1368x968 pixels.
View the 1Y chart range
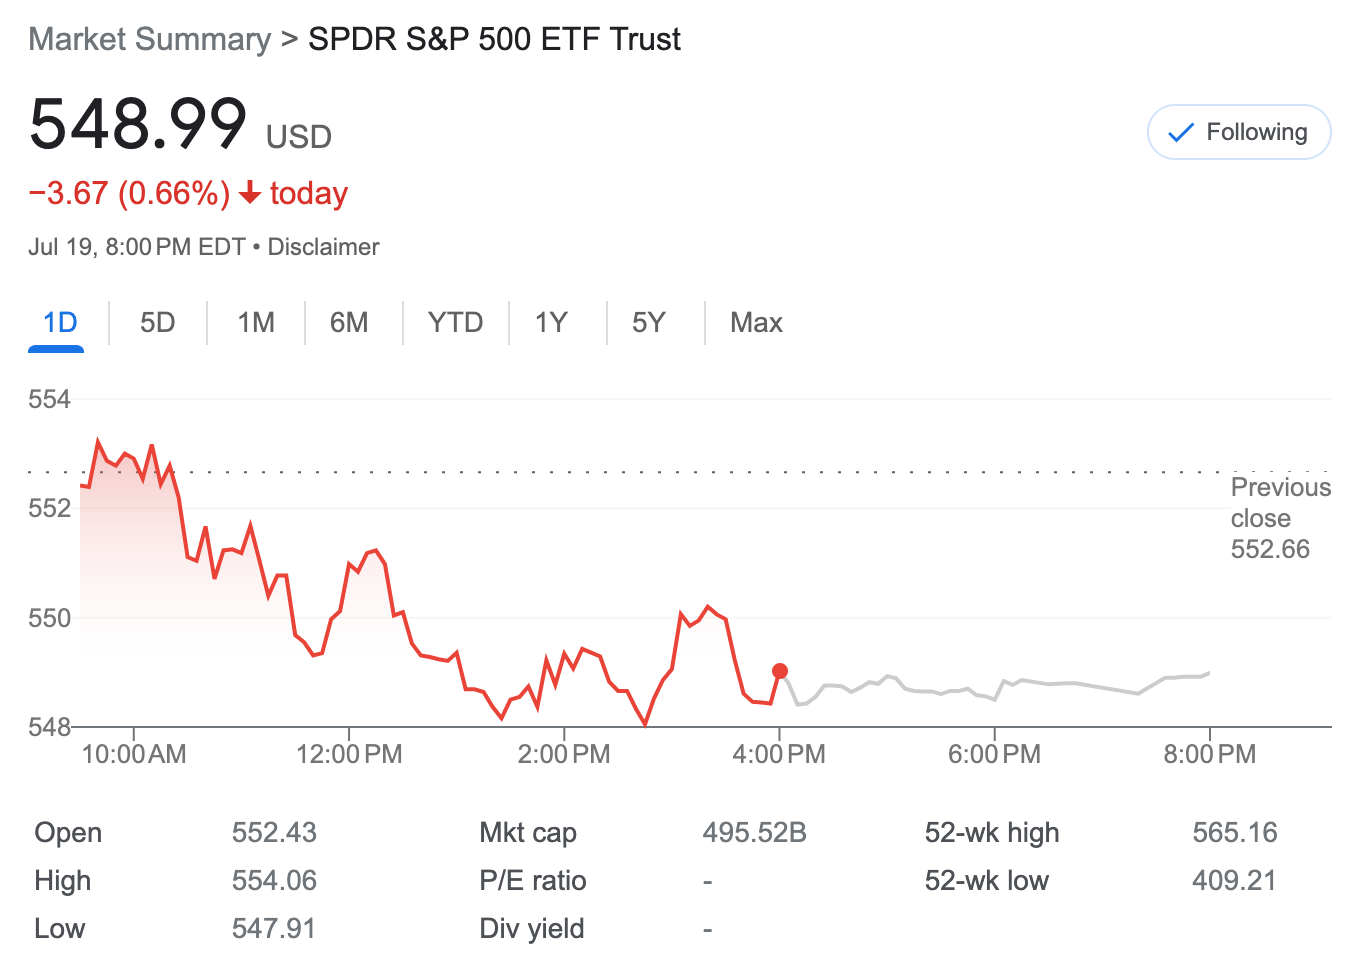click(x=551, y=322)
